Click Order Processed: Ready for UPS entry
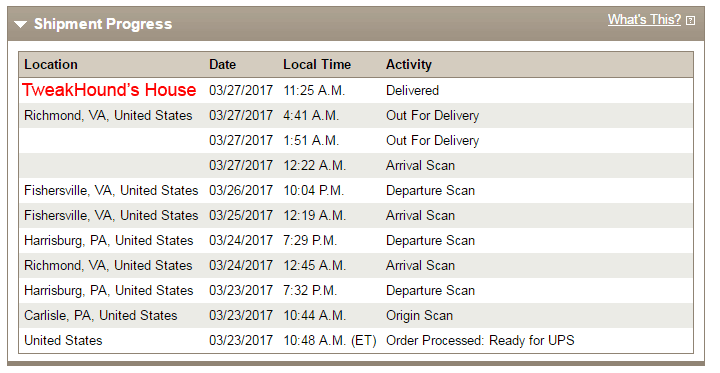The width and height of the screenshot is (720, 373). [x=480, y=340]
